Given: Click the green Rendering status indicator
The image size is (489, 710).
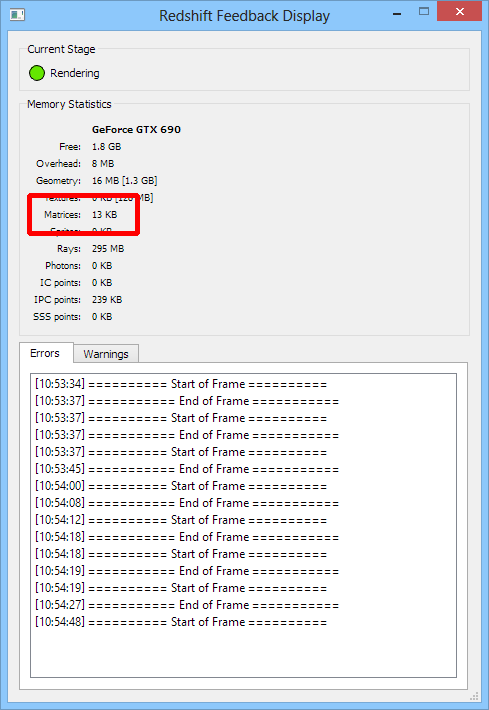Looking at the screenshot, I should [x=37, y=73].
